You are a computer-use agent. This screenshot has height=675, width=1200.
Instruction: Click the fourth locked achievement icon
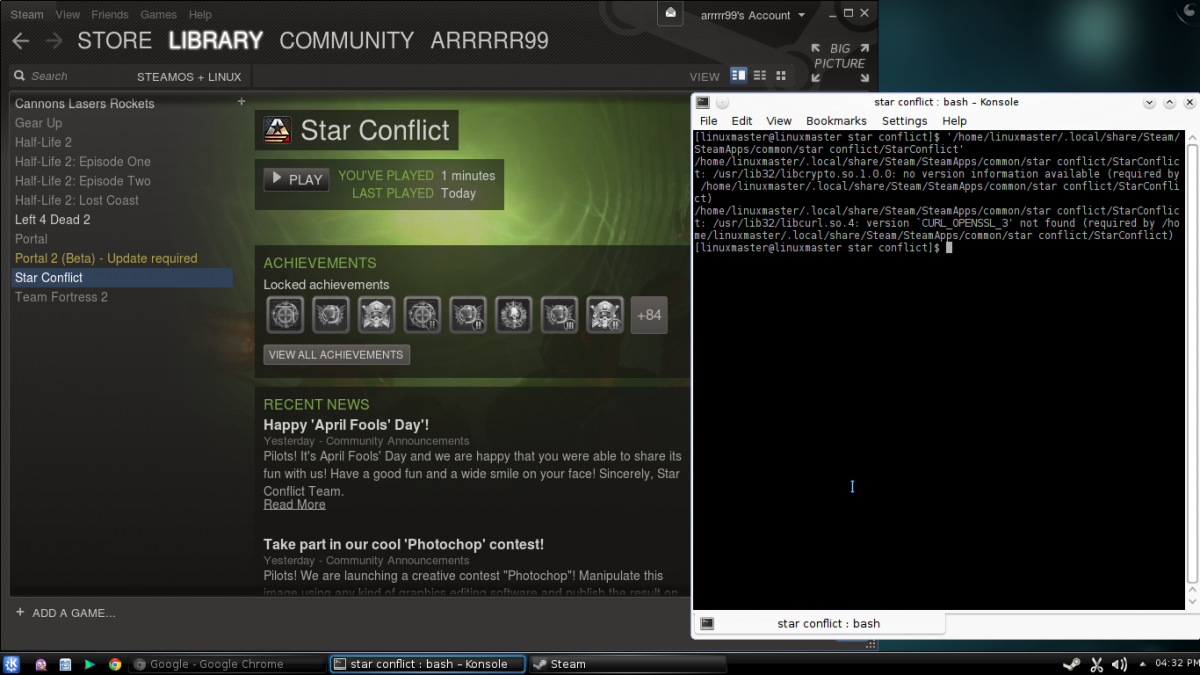click(x=422, y=315)
